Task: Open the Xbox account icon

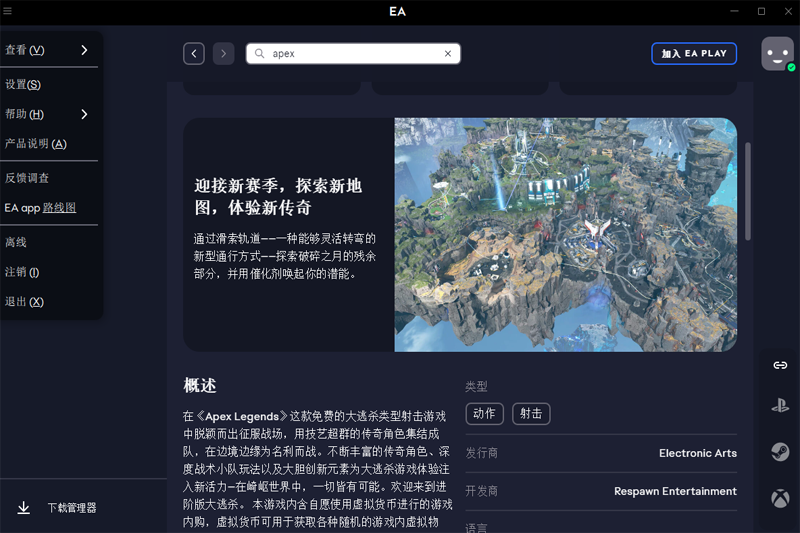Action: tap(780, 497)
